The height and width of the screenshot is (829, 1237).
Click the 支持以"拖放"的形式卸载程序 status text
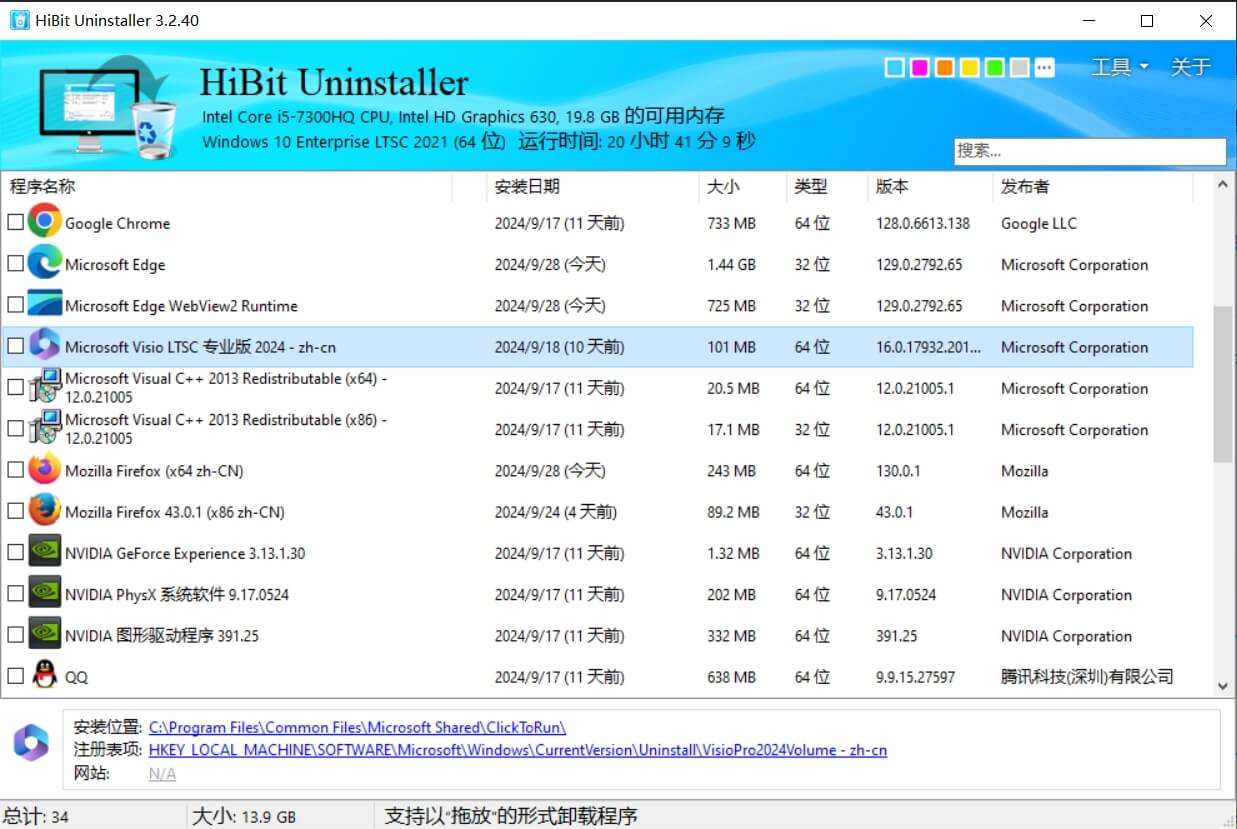pyautogui.click(x=511, y=816)
